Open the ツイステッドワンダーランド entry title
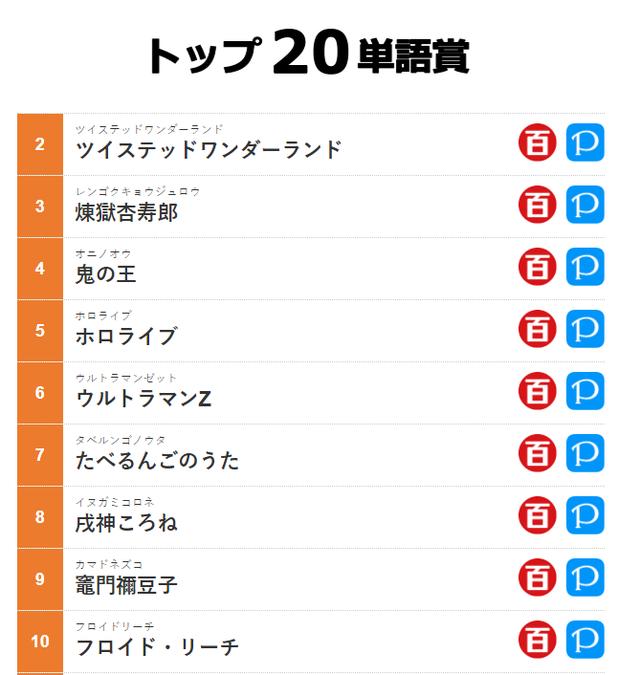The image size is (640, 675). [208, 150]
